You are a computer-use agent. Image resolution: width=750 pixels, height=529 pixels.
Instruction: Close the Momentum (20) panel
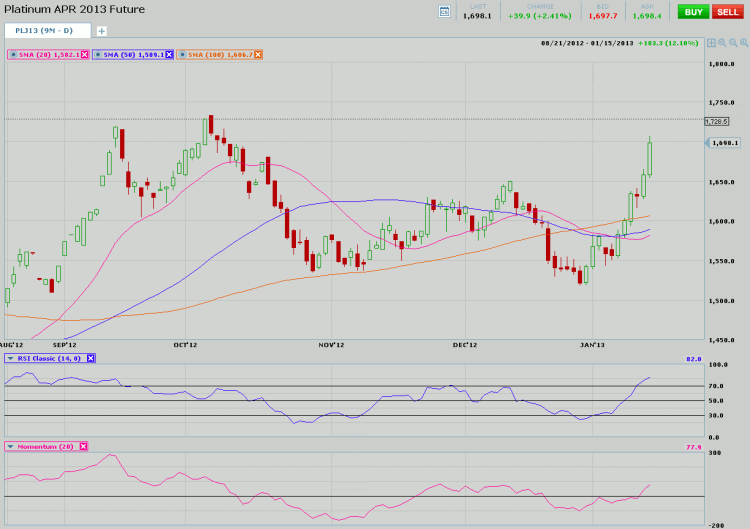[x=83, y=446]
